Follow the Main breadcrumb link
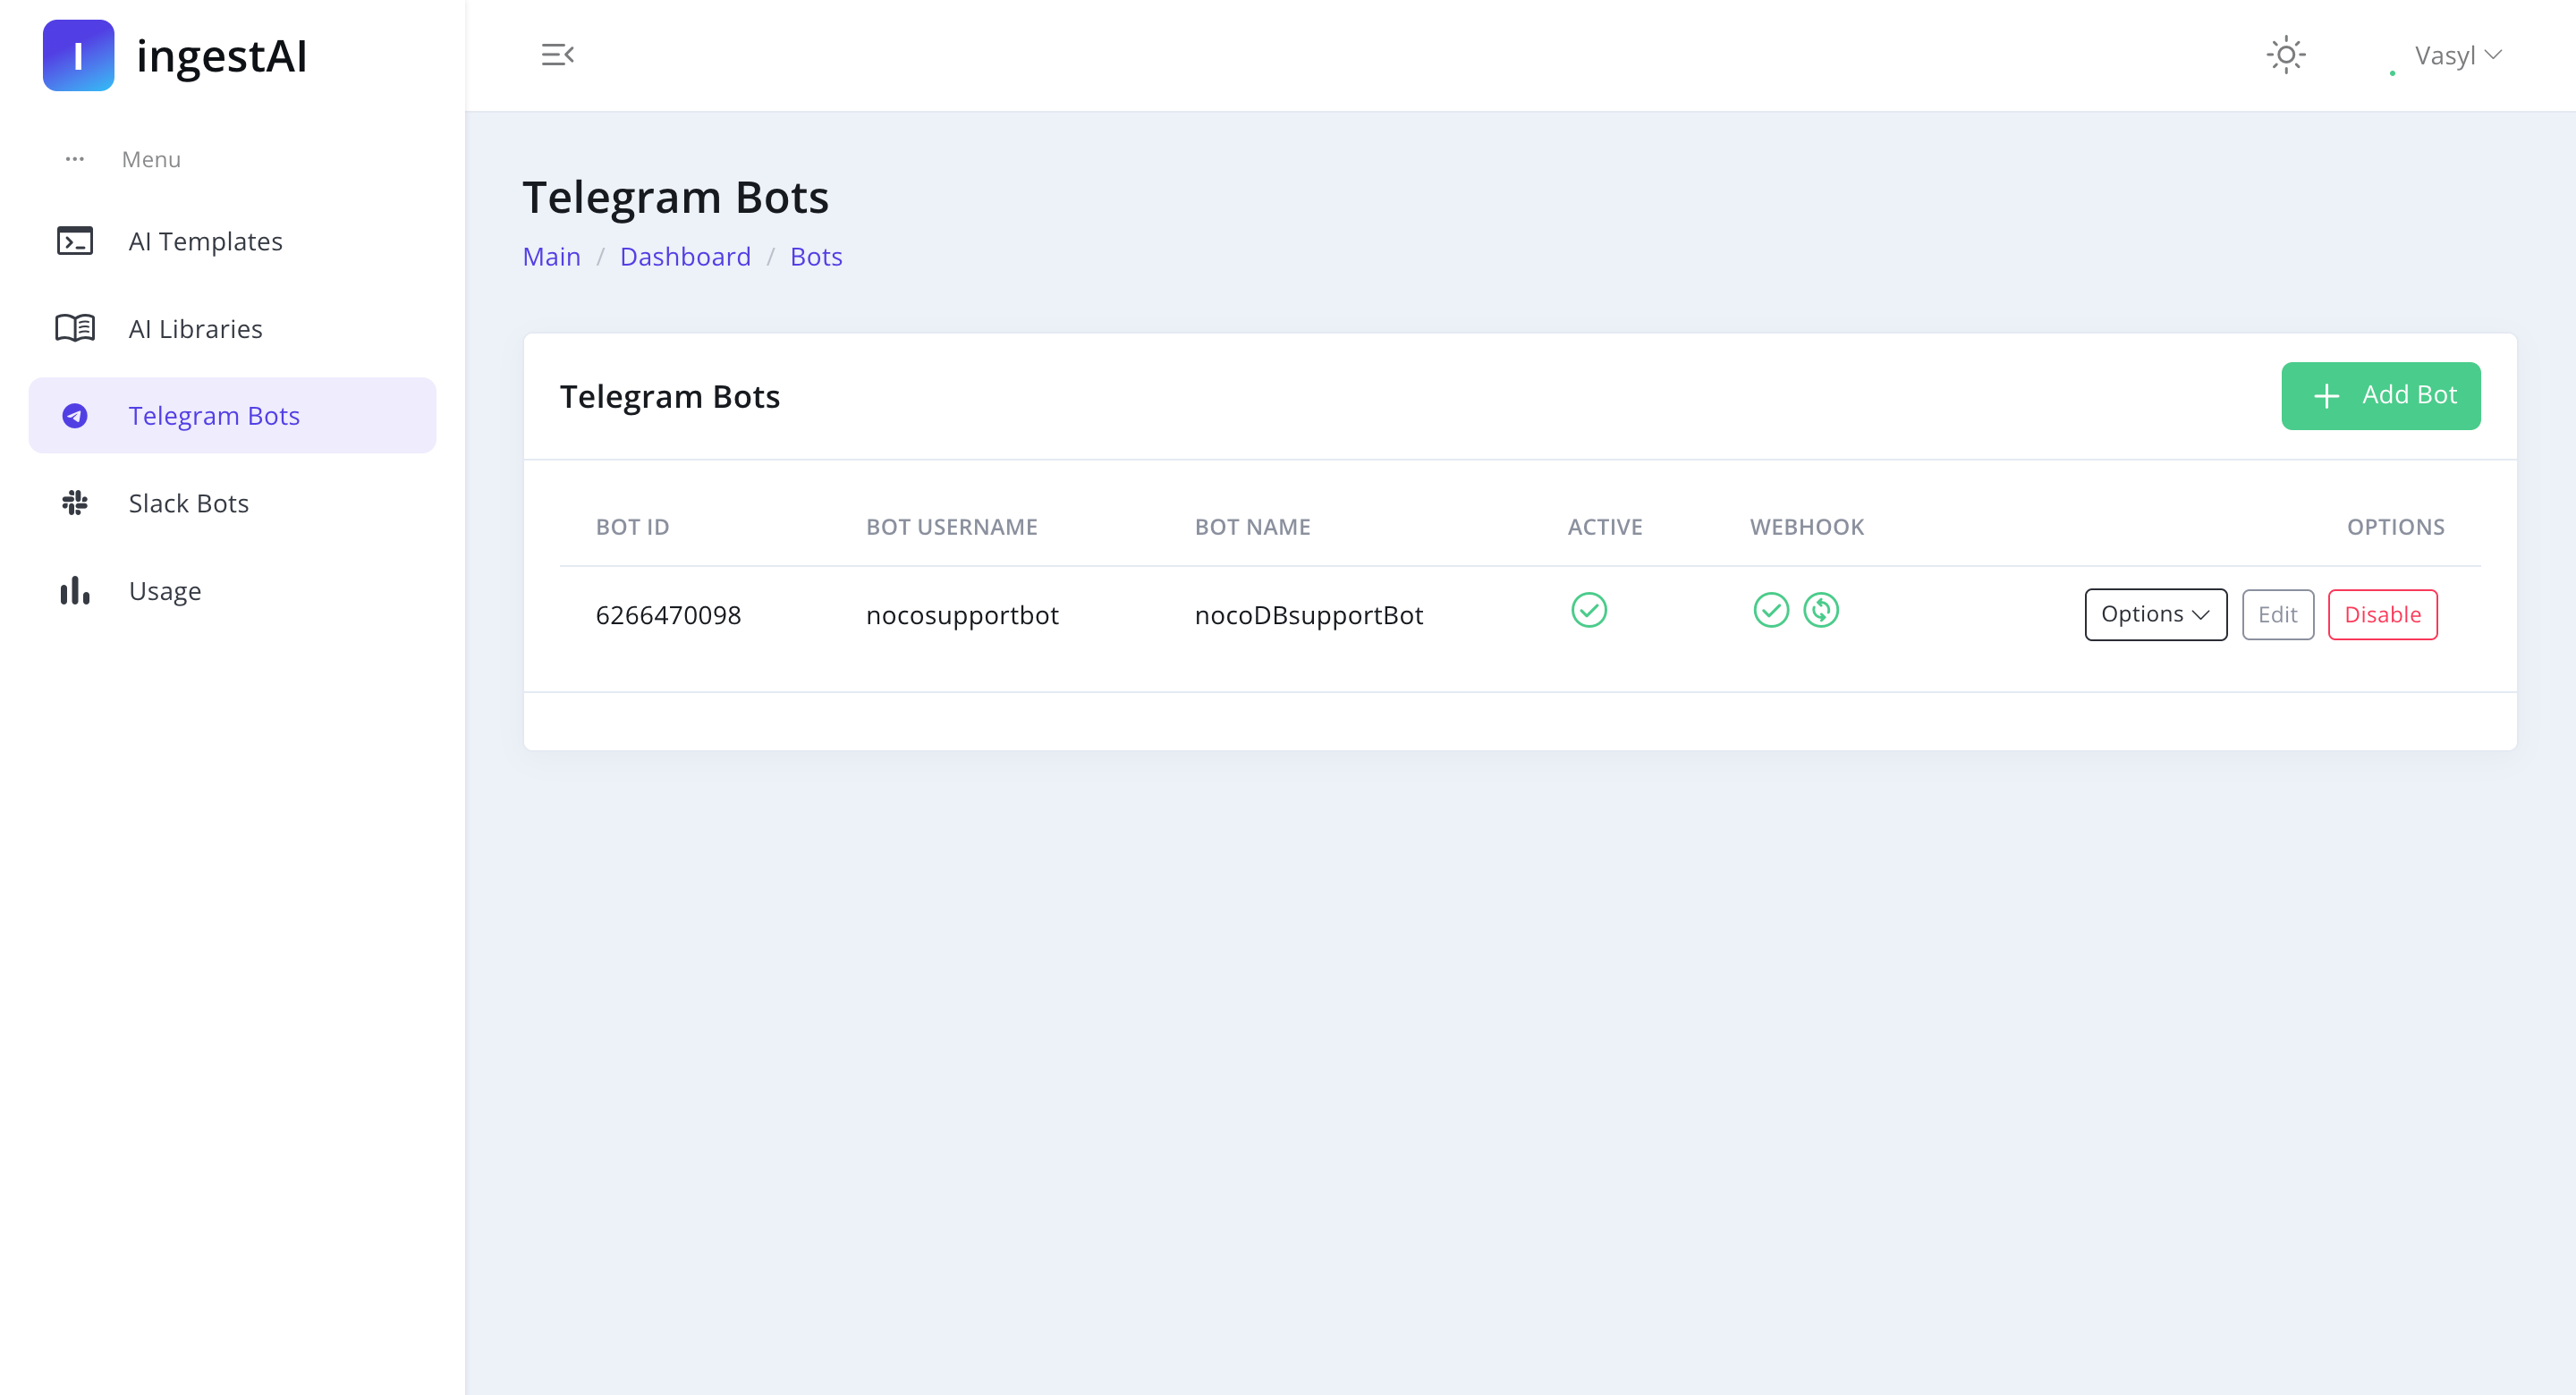Screen dimensions: 2576x1395 tap(551, 257)
